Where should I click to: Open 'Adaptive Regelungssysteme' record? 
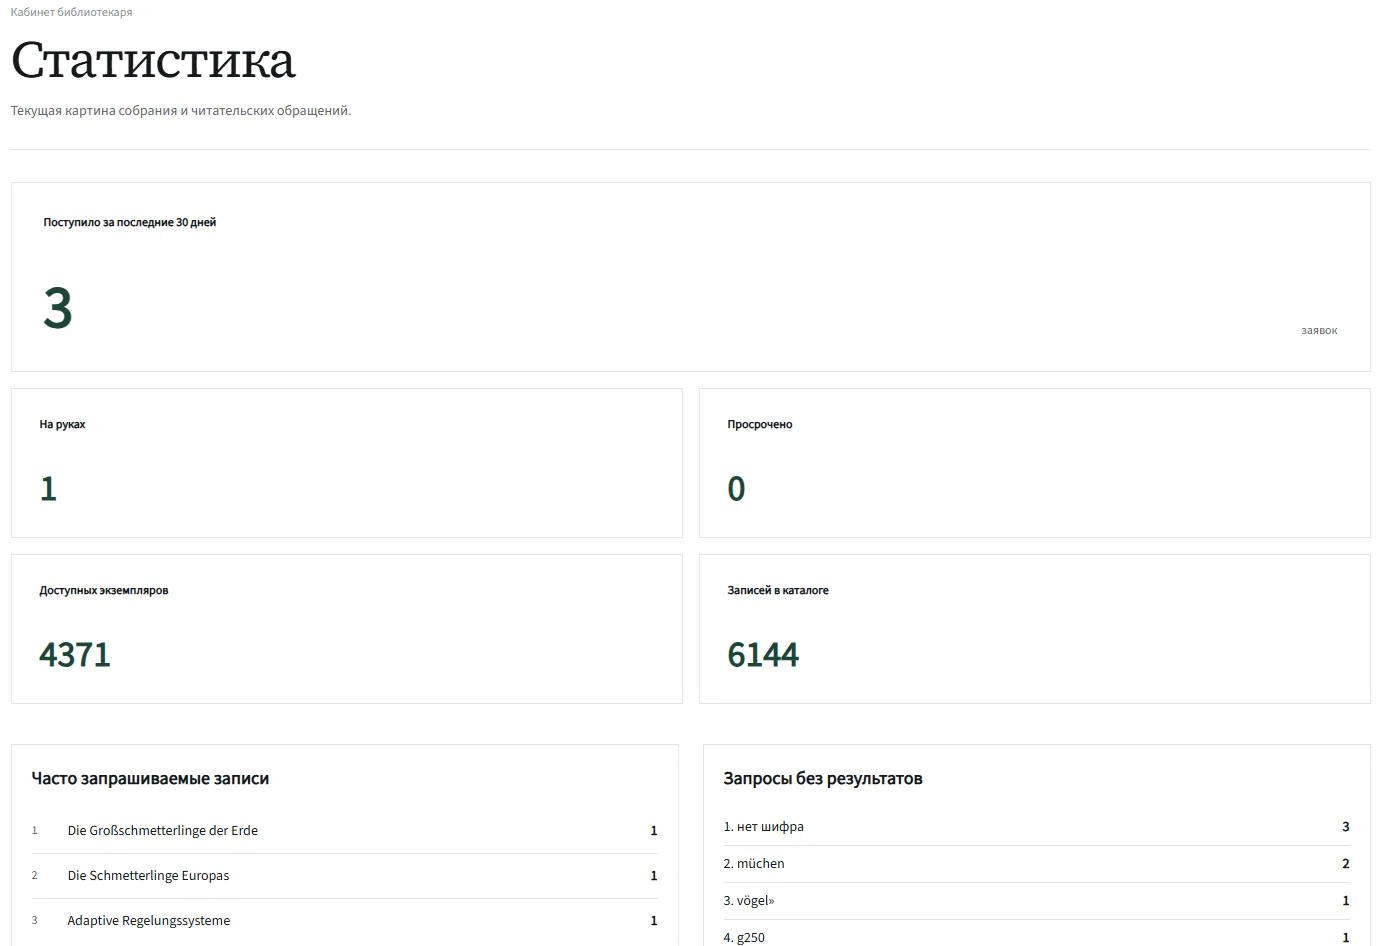[149, 920]
